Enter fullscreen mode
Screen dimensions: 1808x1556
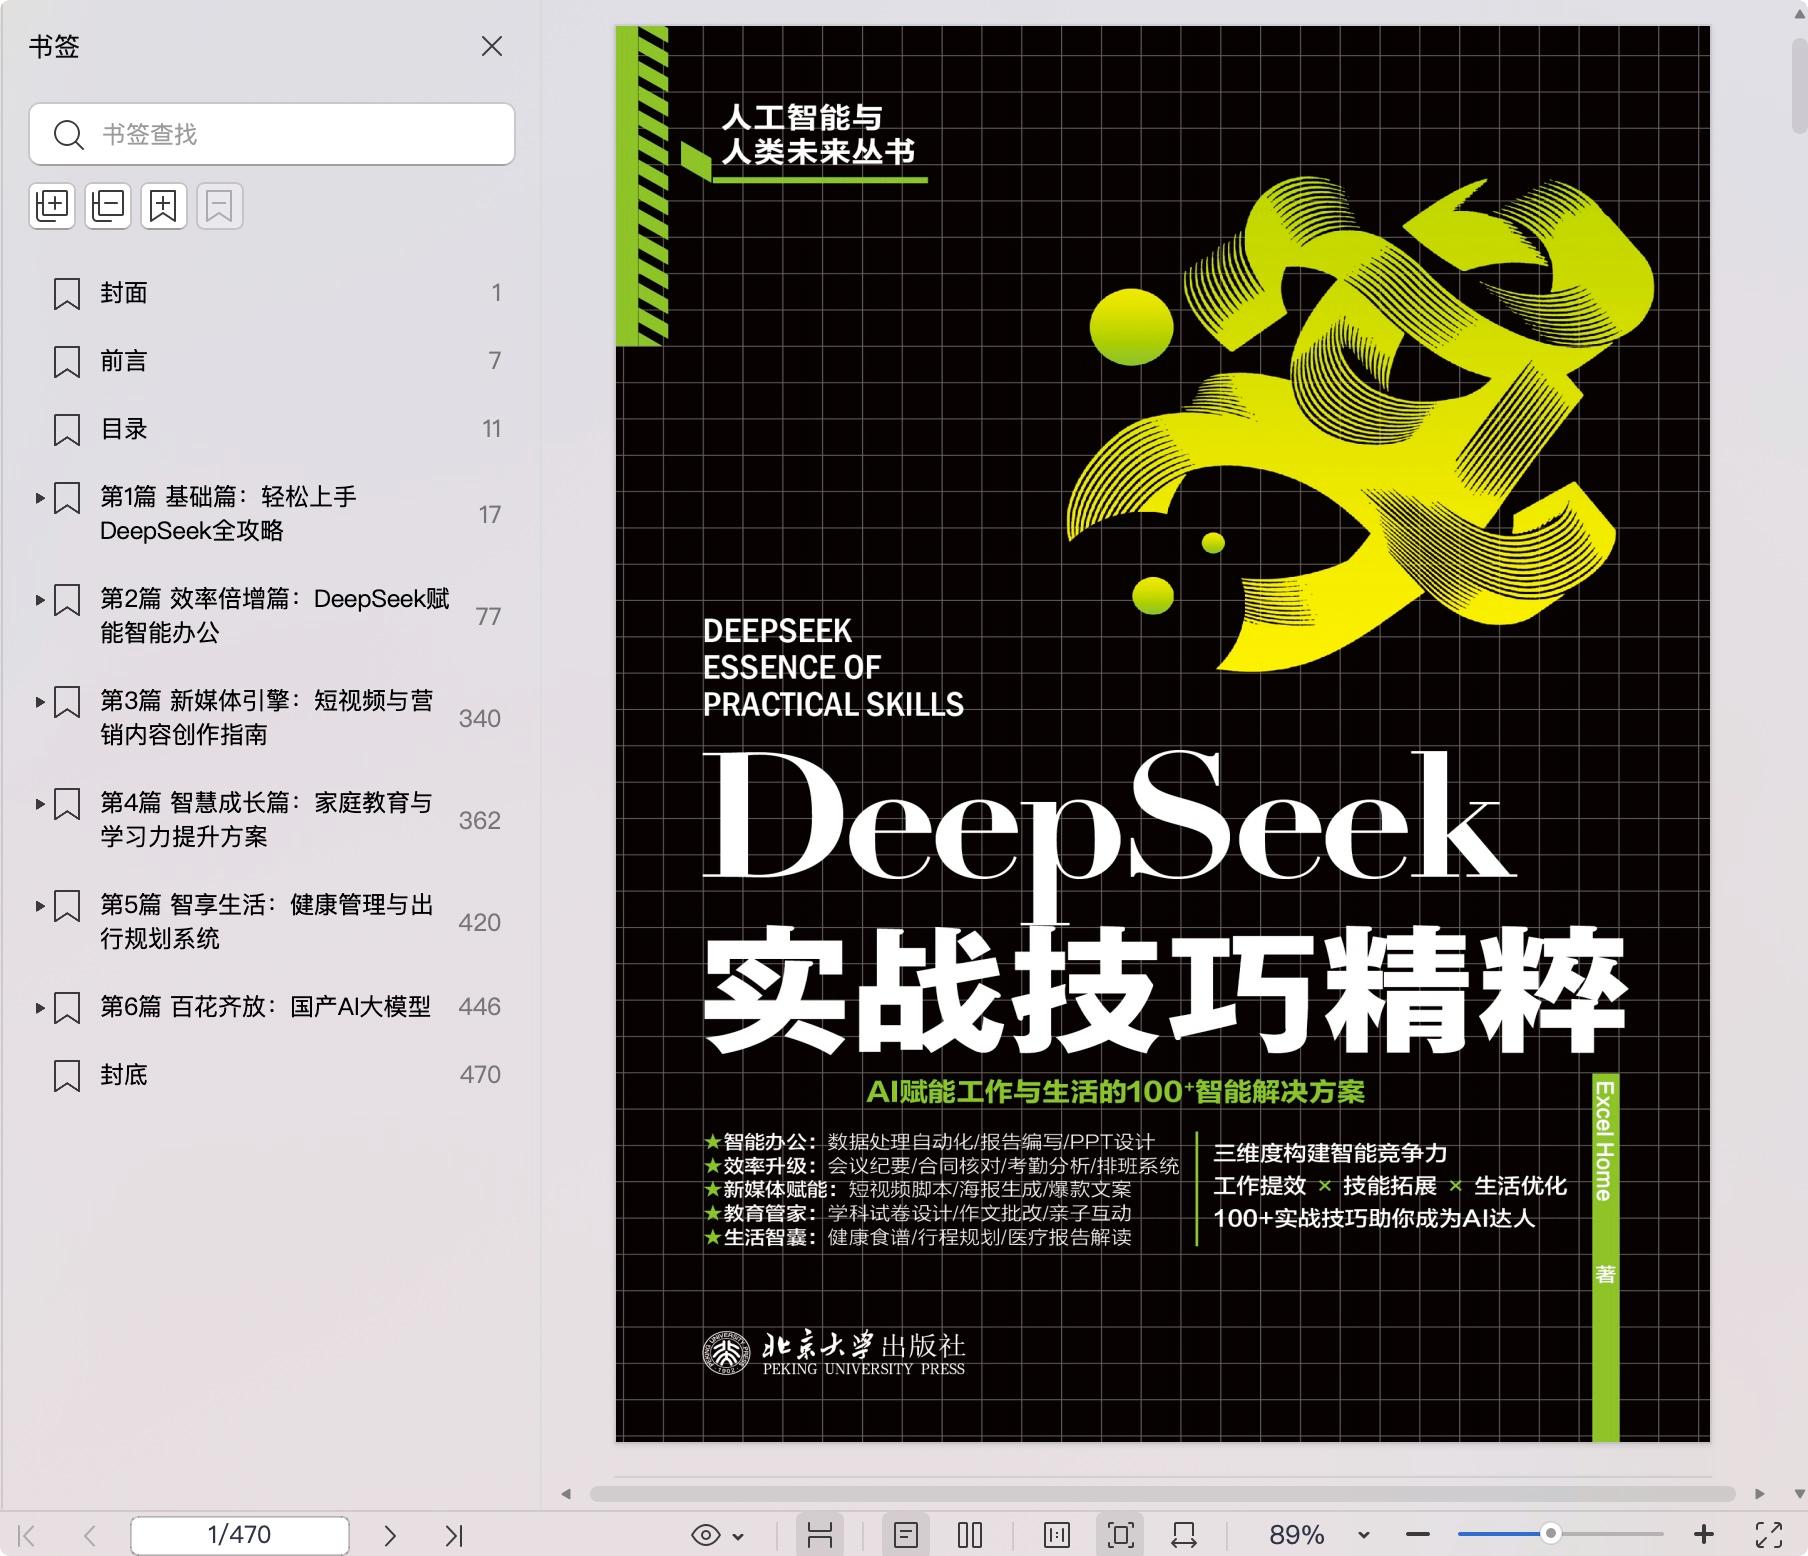(1769, 1535)
